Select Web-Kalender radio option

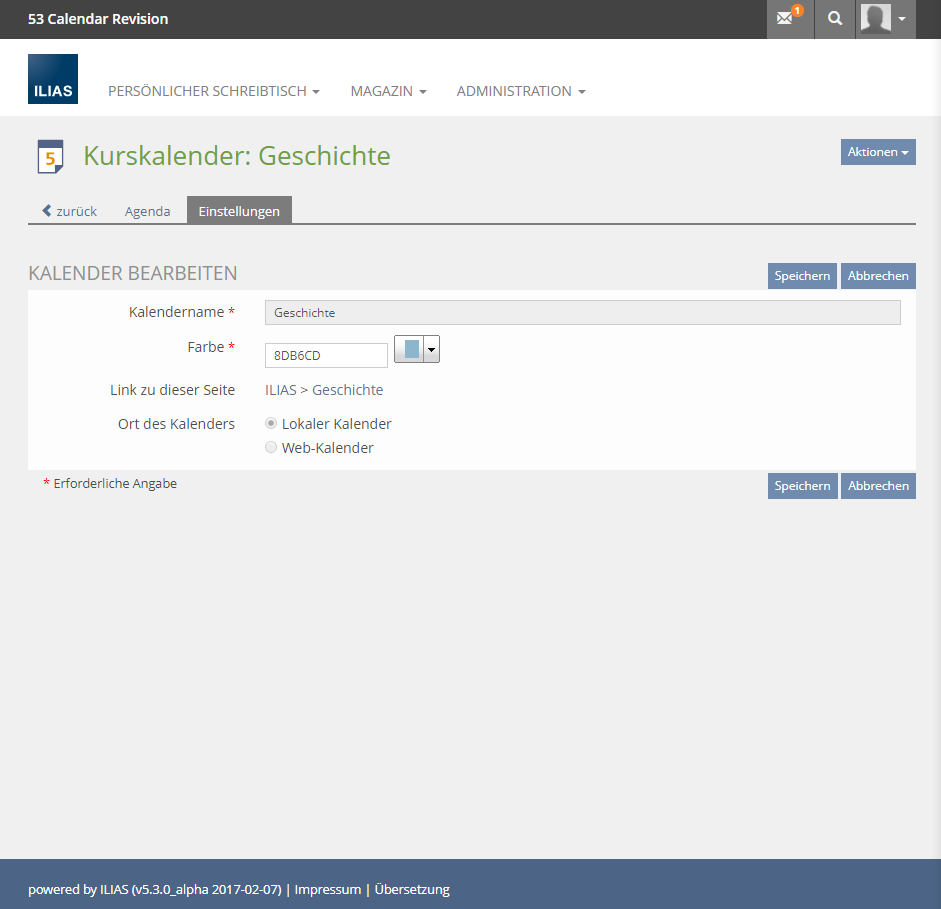[x=271, y=448]
